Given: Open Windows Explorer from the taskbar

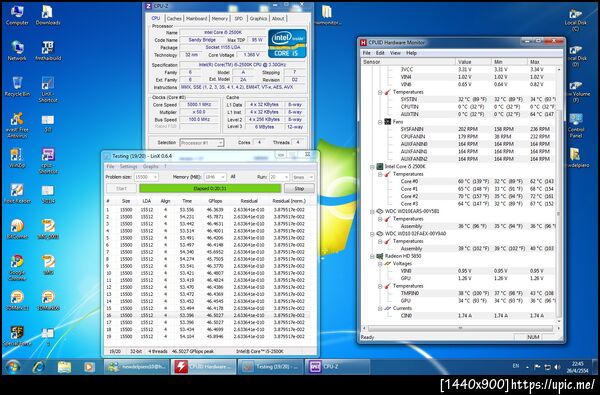Looking at the screenshot, I should (64, 367).
